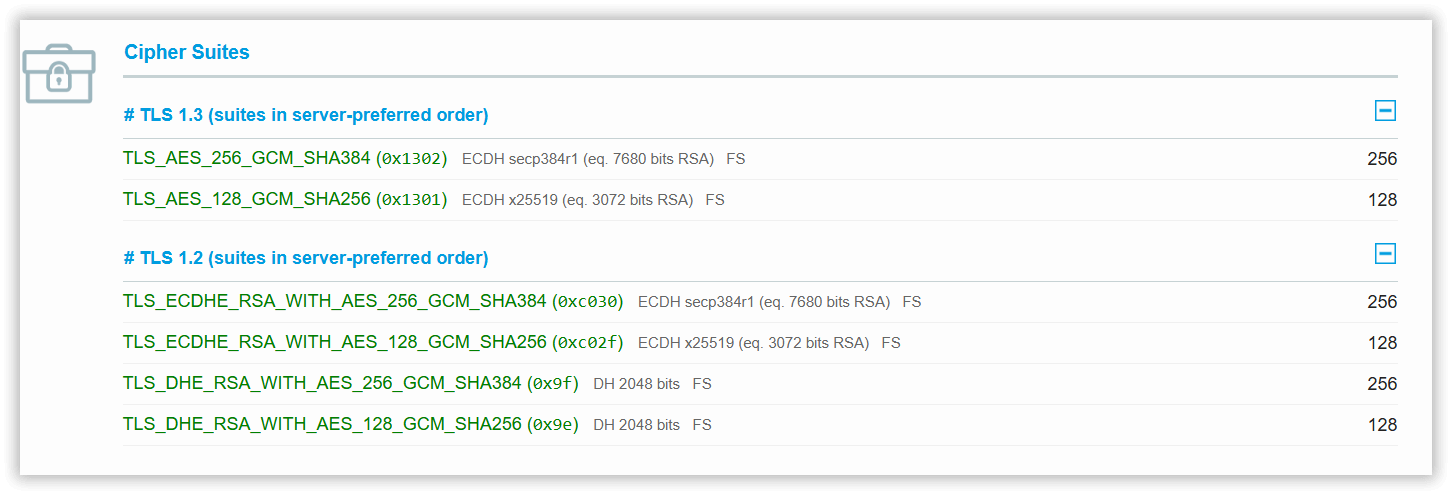The width and height of the screenshot is (1452, 495).
Task: Click 256 bit value for TLS_AES_256_GCM_SHA384
Action: pos(1382,159)
